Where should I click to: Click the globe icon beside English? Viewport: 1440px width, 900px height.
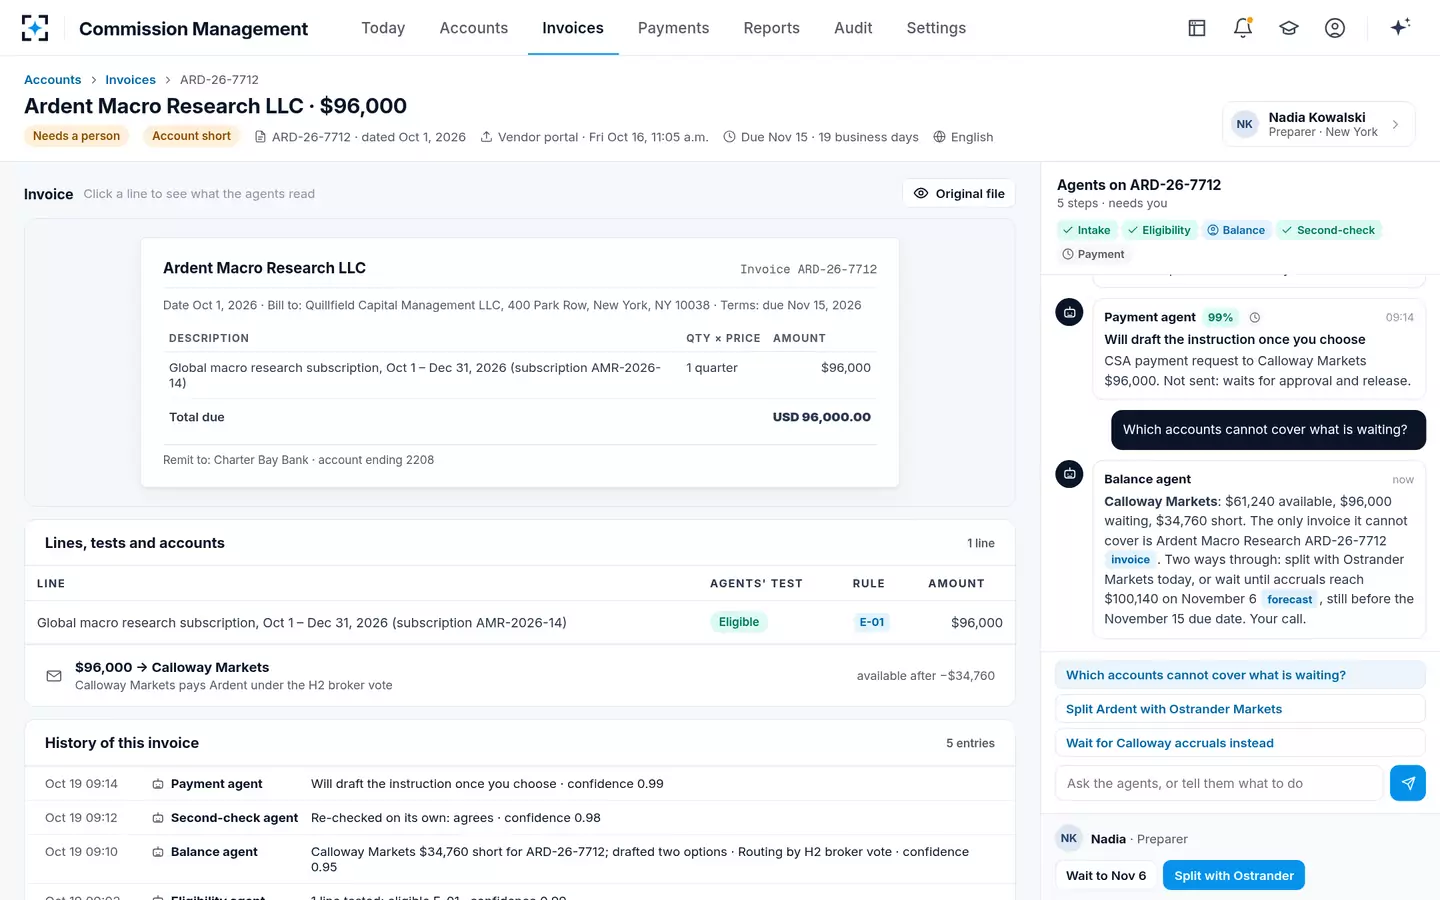pos(939,137)
